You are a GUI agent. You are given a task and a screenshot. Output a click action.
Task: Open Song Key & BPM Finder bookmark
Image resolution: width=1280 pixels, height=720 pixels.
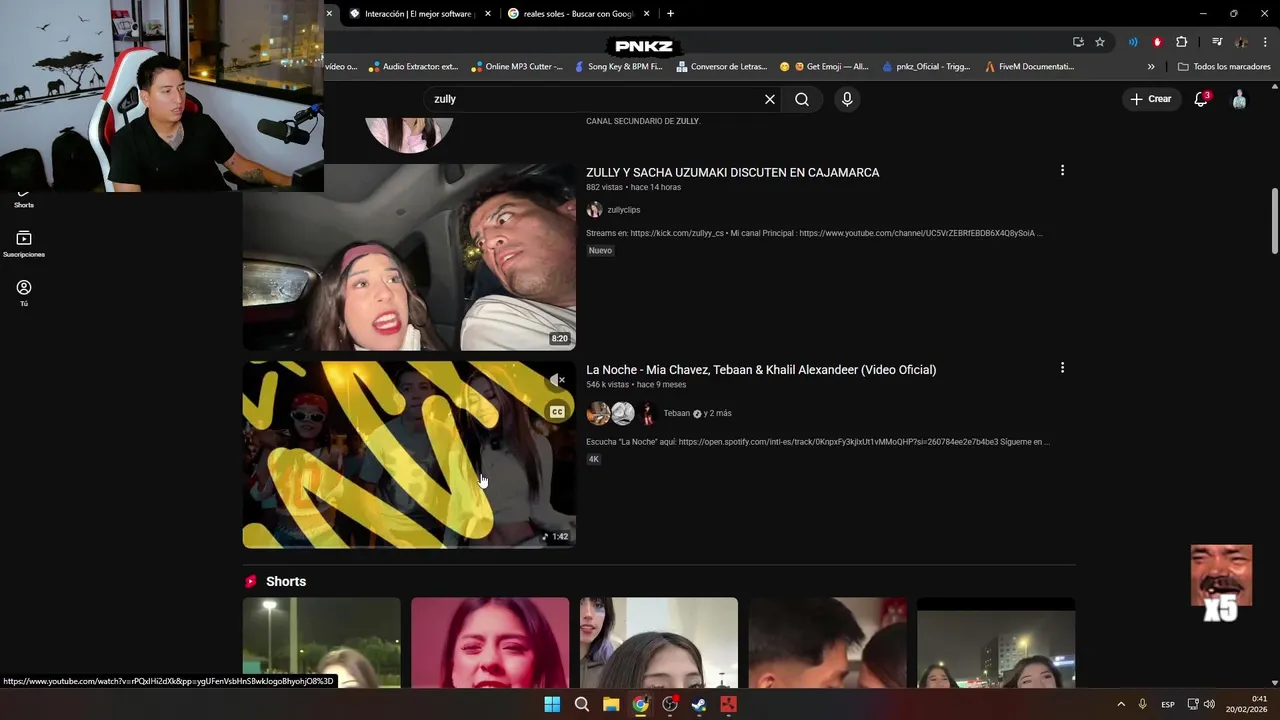[618, 67]
